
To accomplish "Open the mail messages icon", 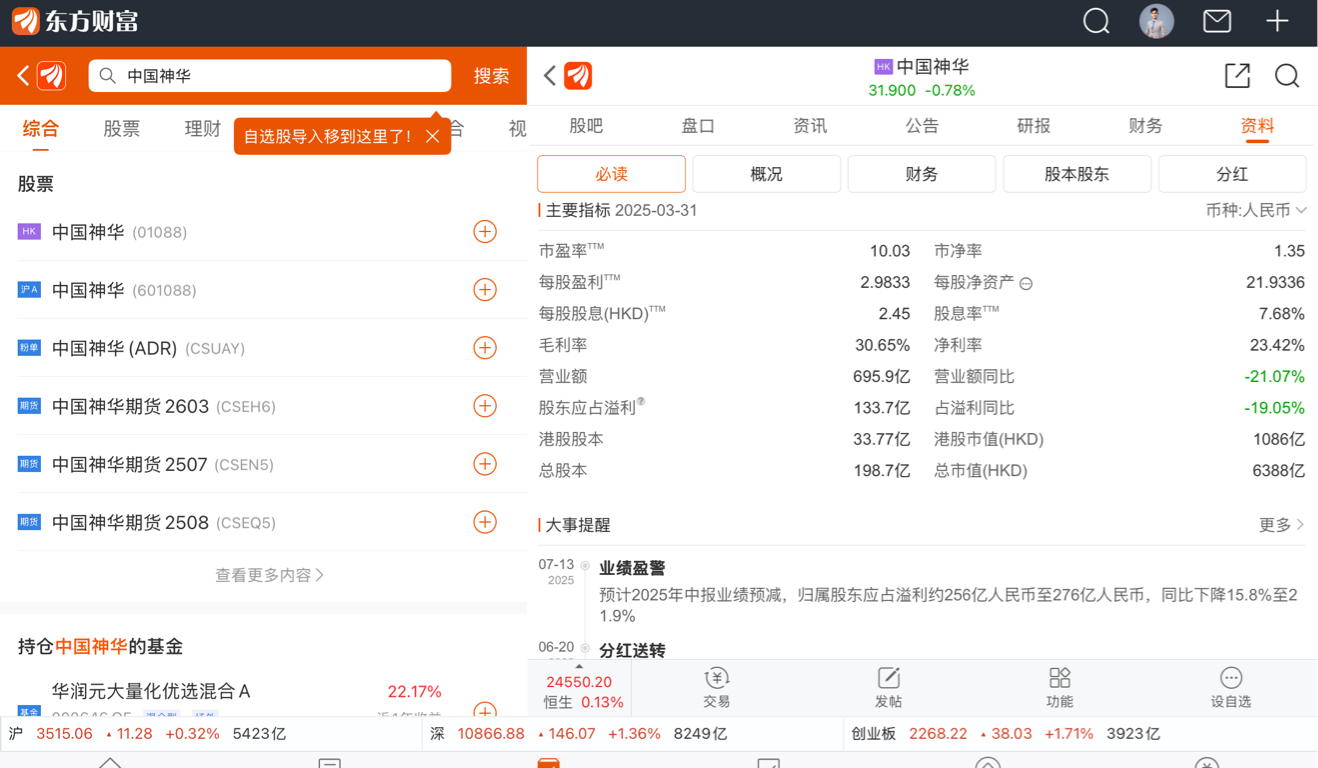I will point(1217,21).
